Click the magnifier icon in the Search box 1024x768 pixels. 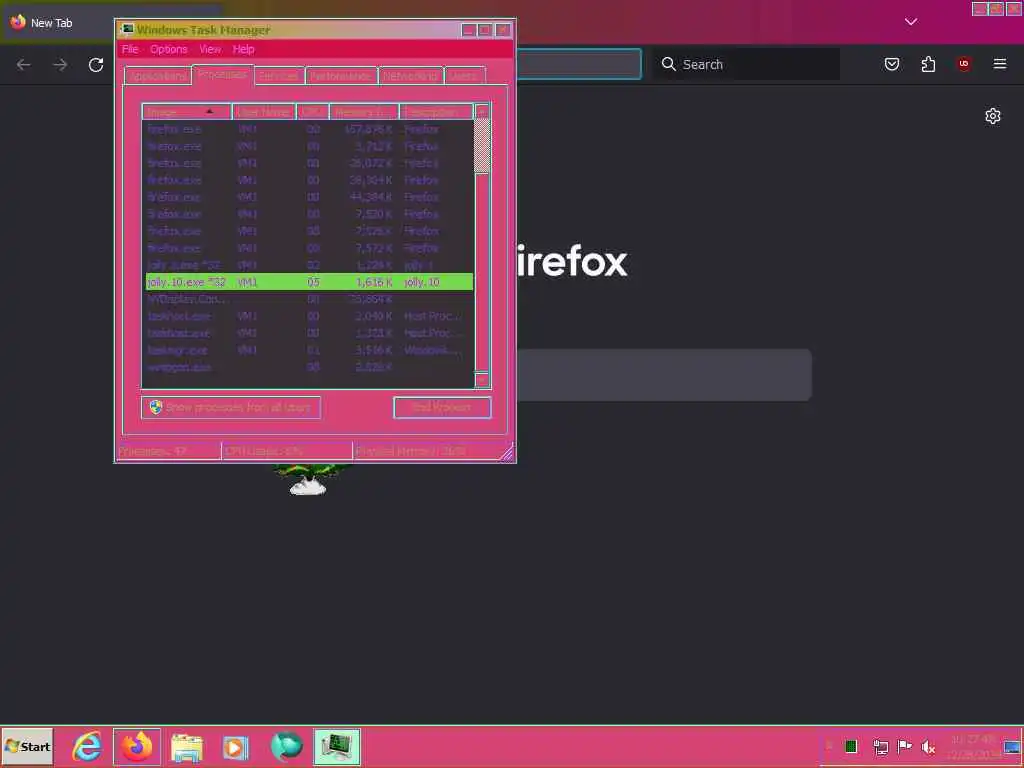click(x=668, y=64)
